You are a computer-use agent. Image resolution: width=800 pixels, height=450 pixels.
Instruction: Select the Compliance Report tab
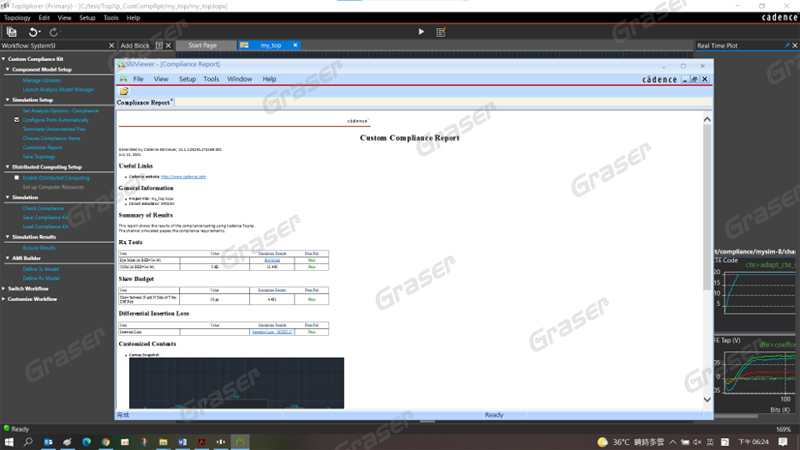pos(143,103)
